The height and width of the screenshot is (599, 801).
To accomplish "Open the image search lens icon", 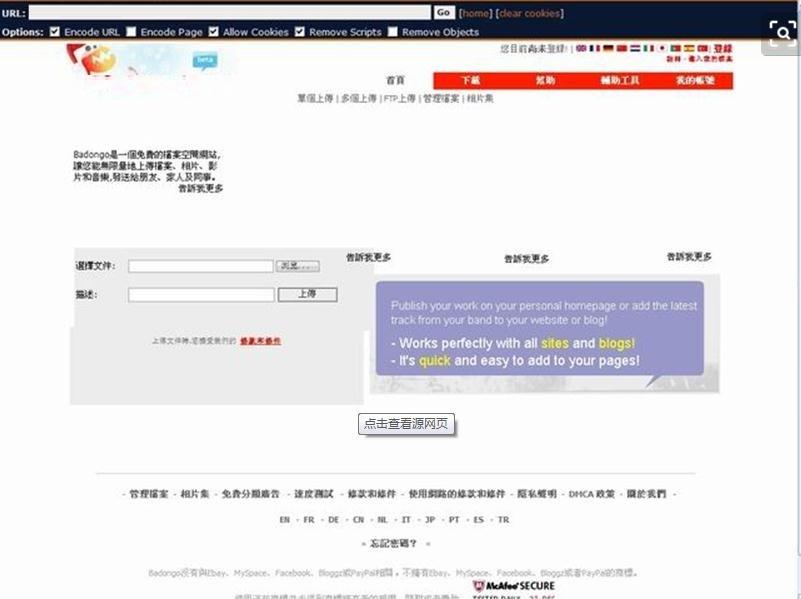I will tap(782, 33).
